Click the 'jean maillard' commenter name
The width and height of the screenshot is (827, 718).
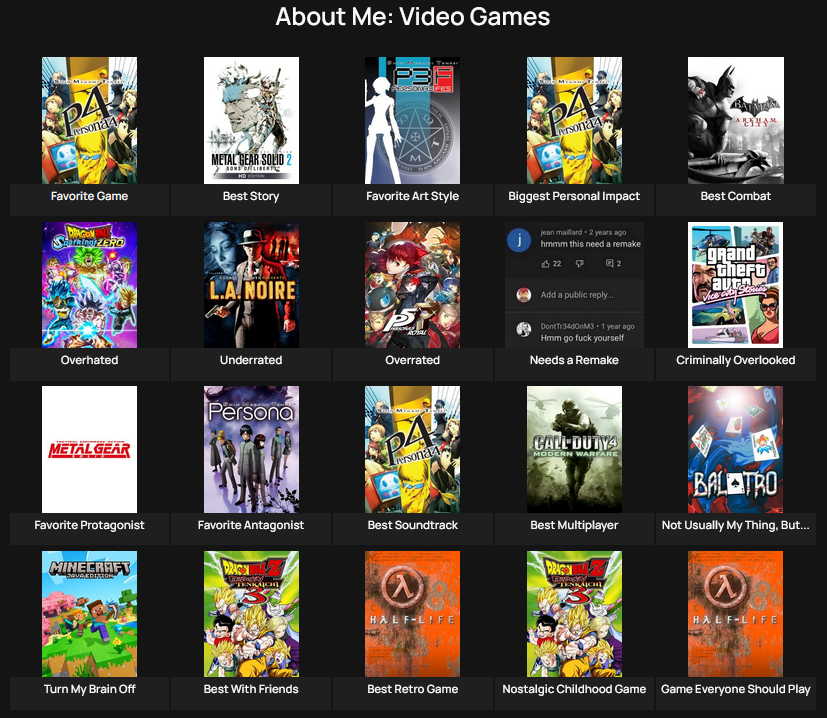561,232
